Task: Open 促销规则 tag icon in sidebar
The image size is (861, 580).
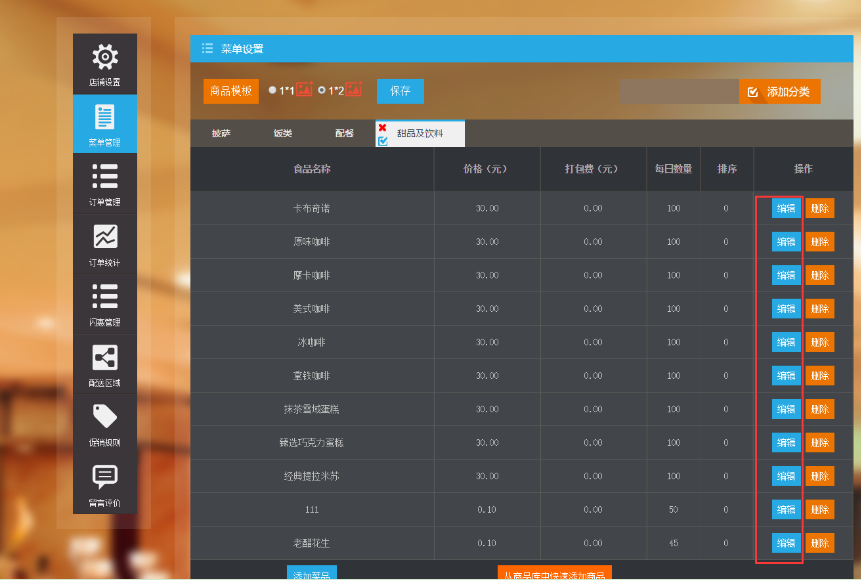Action: tap(105, 418)
